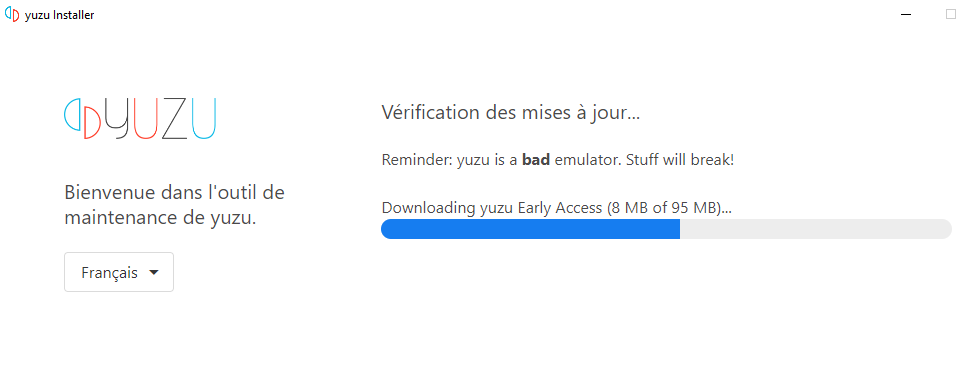This screenshot has width=980, height=384.
Task: Click the greyed-out maximize window icon
Action: [951, 14]
